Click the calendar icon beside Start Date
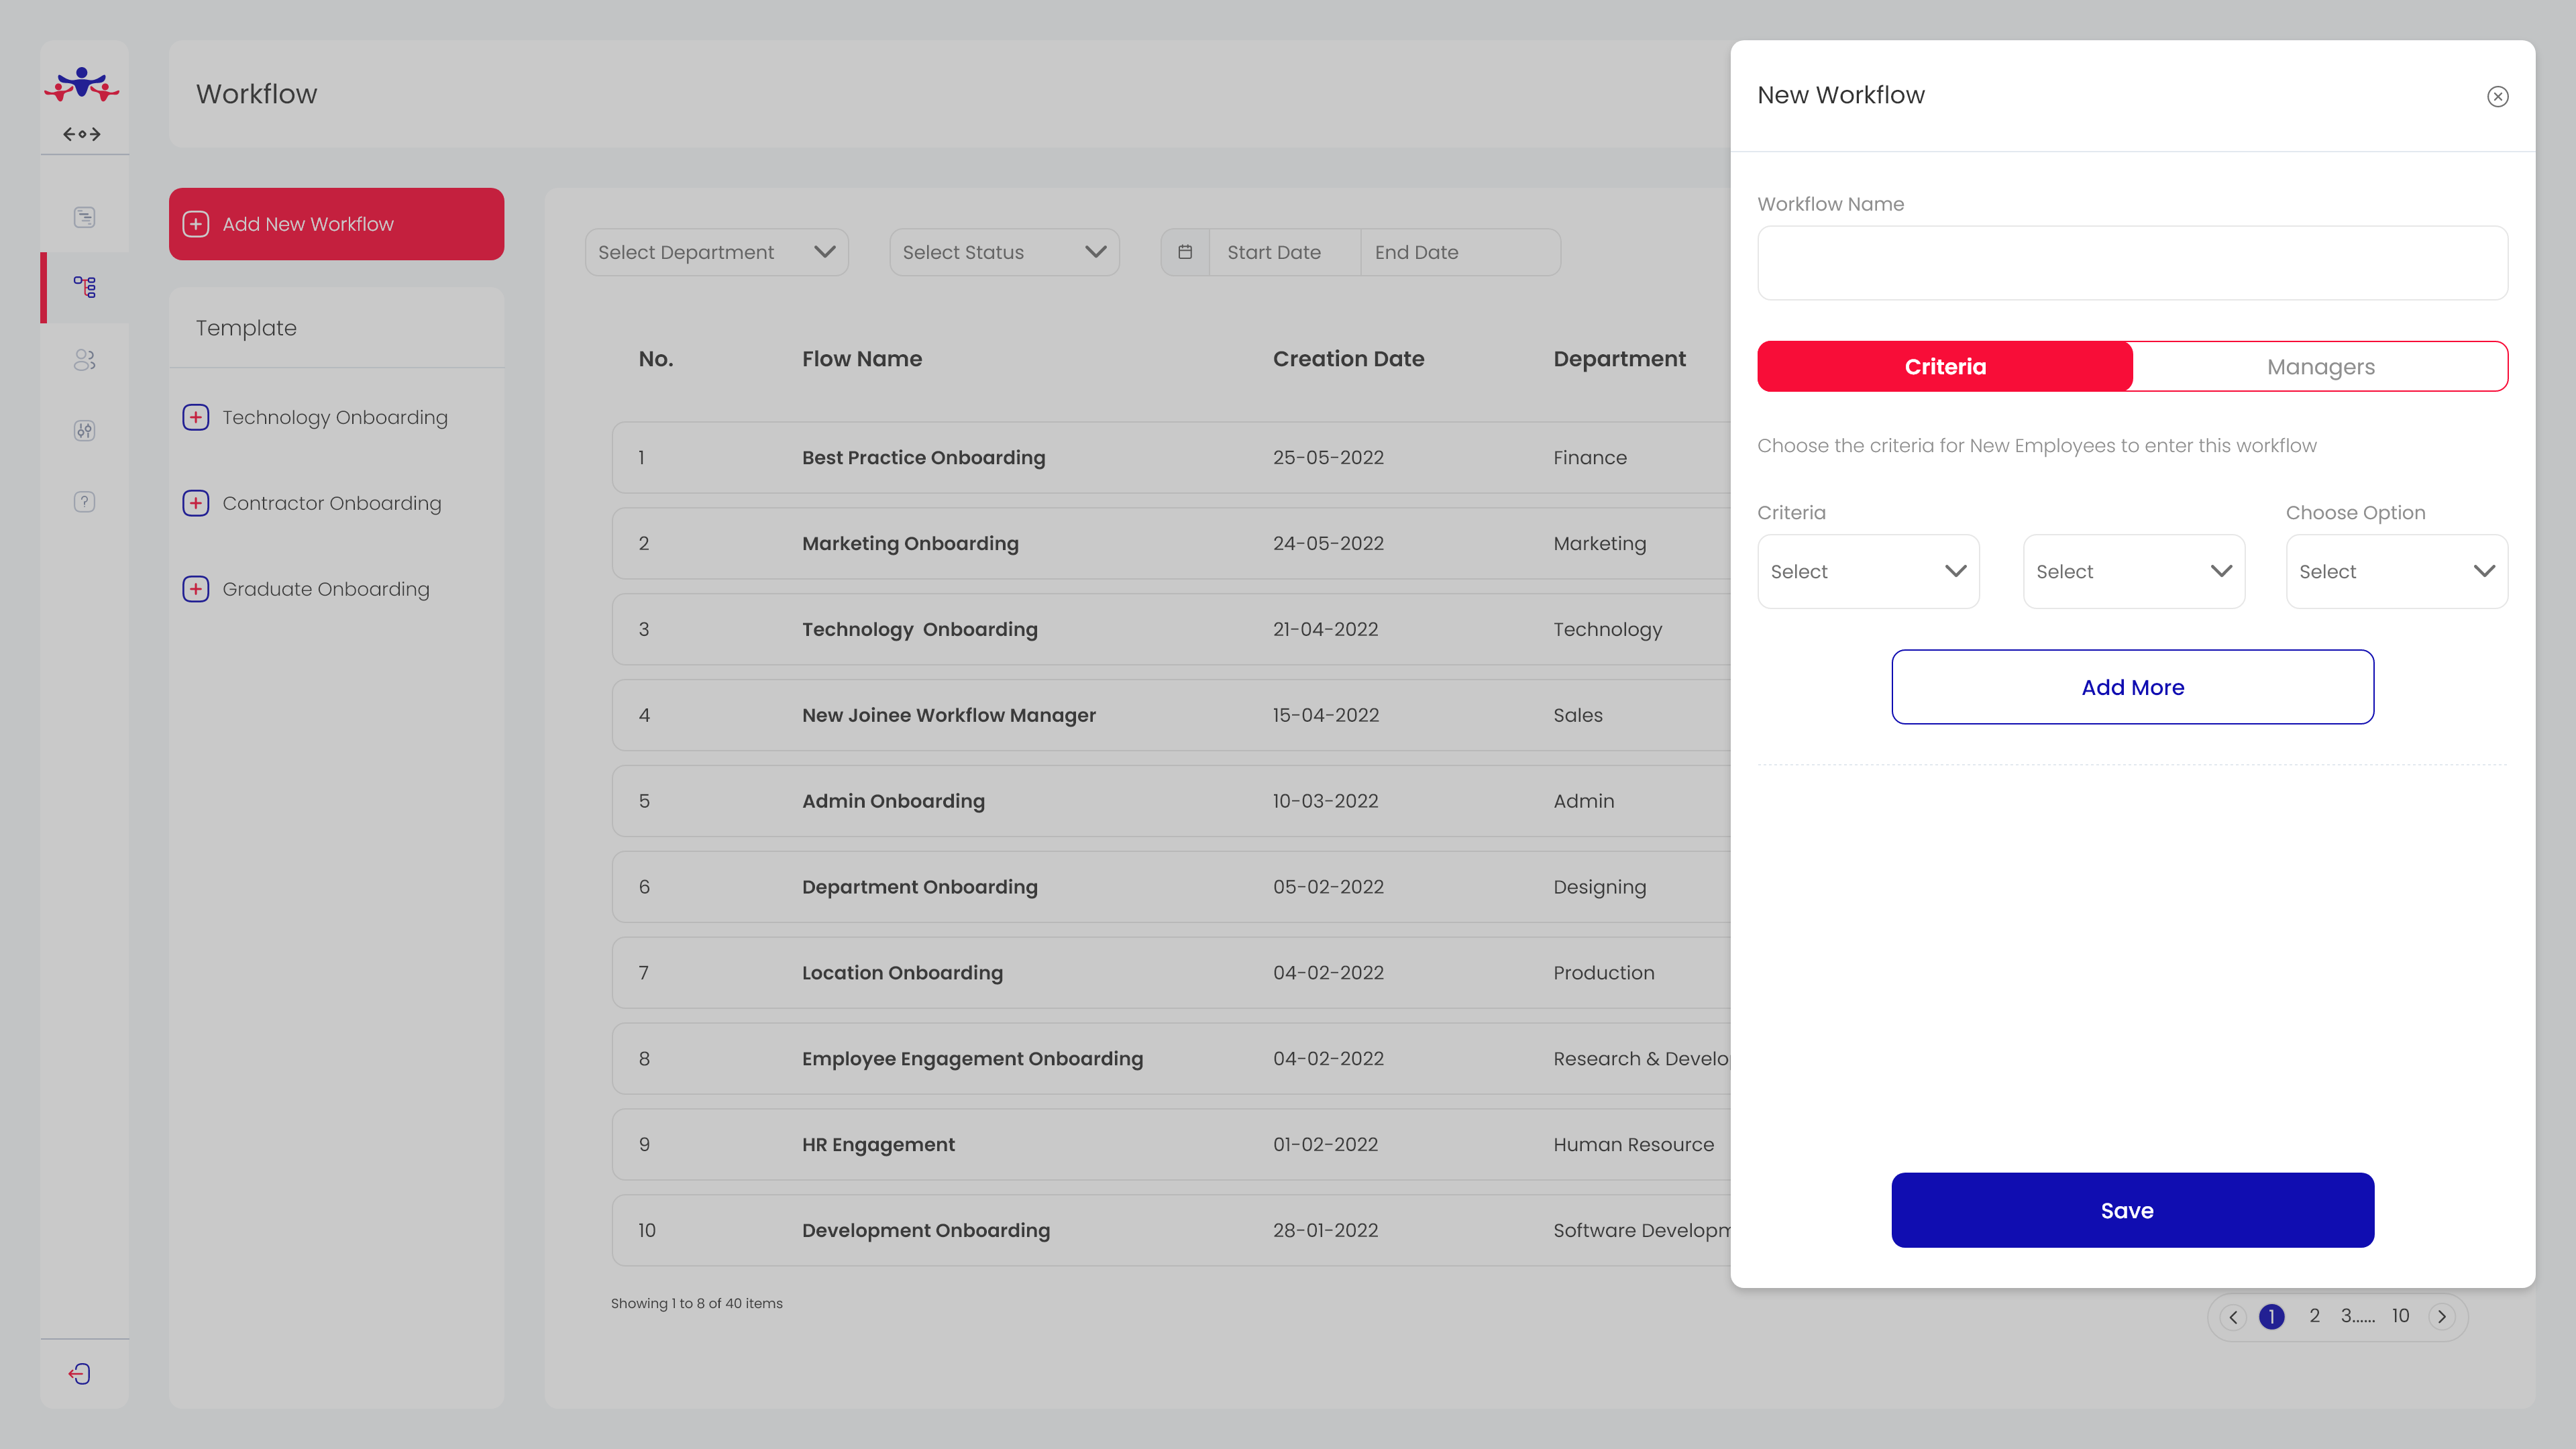 pyautogui.click(x=1185, y=252)
